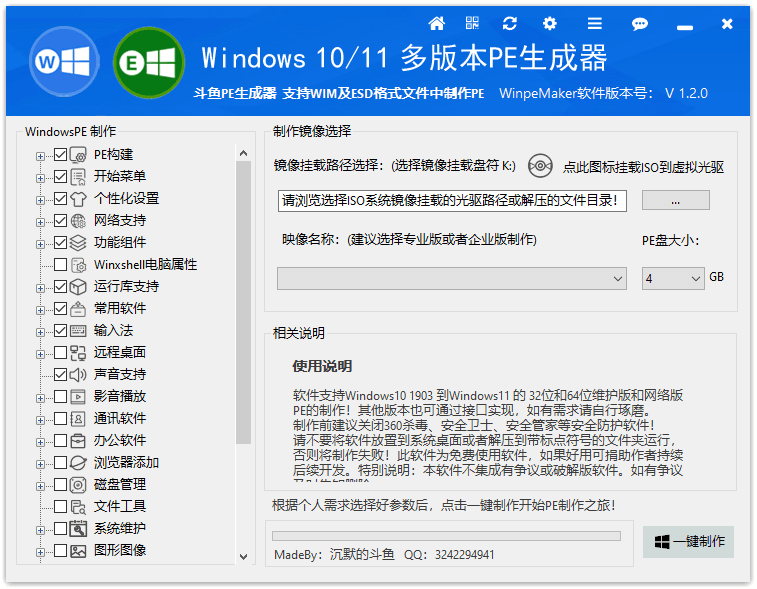The width and height of the screenshot is (757, 589).
Task: Open settings gear icon
Action: pyautogui.click(x=549, y=23)
